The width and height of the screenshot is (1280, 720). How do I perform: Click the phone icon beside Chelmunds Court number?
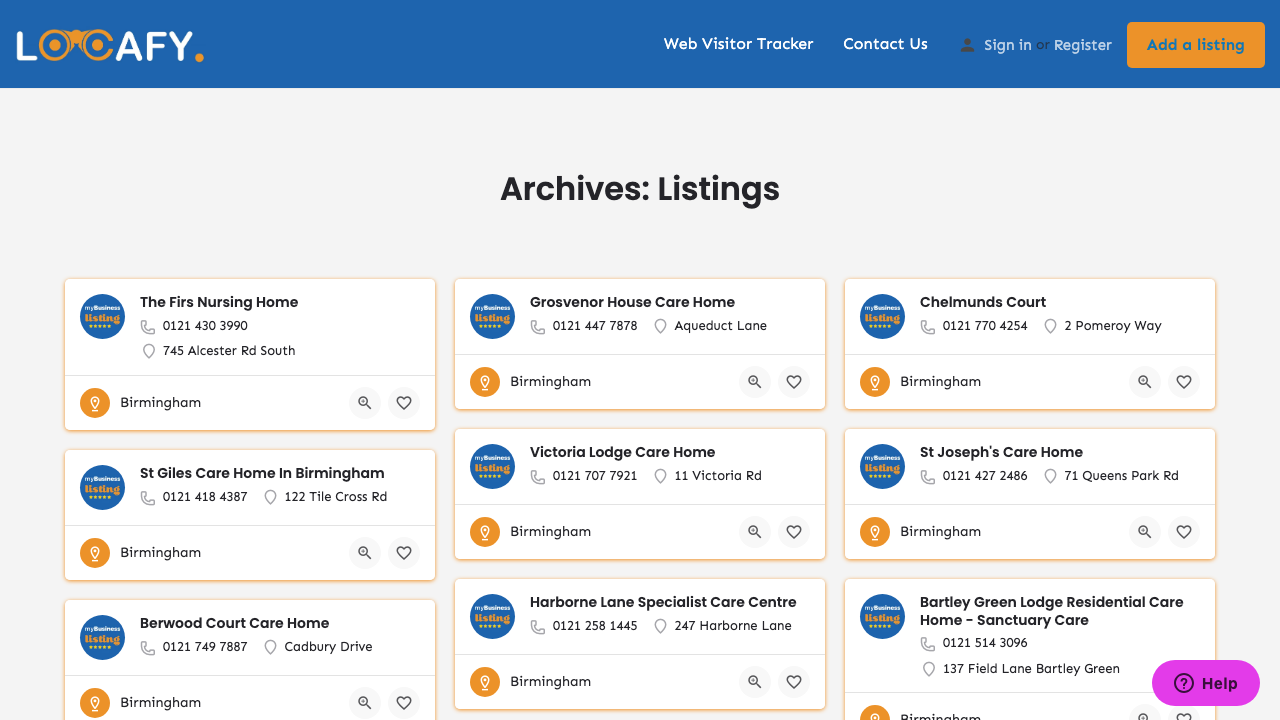pyautogui.click(x=927, y=326)
